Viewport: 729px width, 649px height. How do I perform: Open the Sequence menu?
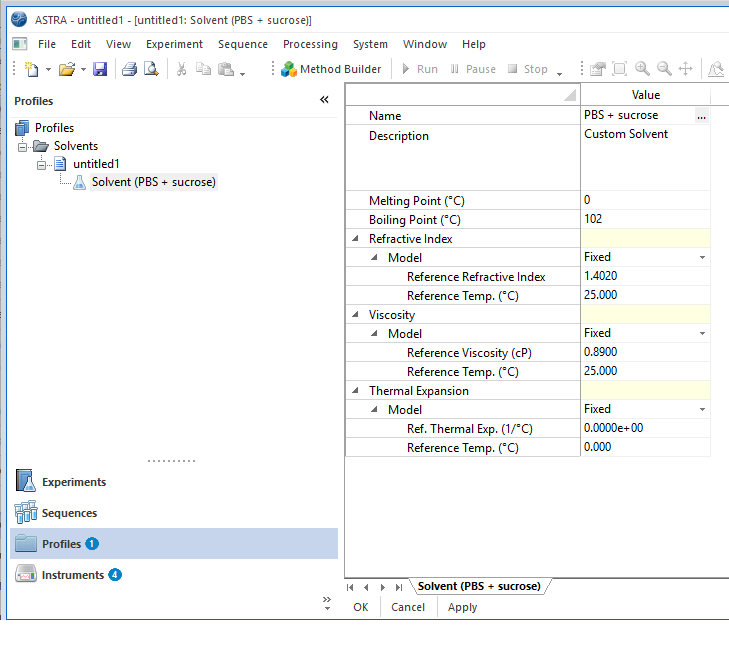click(243, 44)
